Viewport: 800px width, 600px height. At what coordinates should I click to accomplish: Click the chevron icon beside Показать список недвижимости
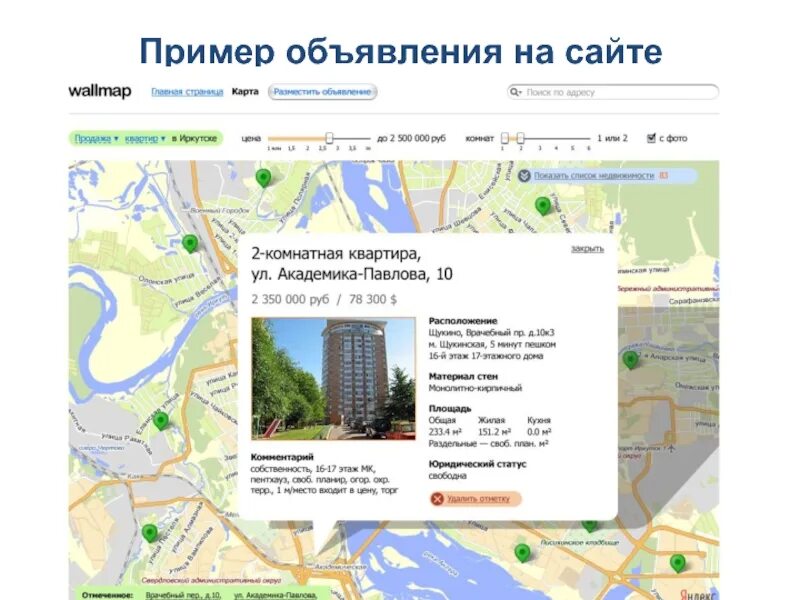(524, 176)
